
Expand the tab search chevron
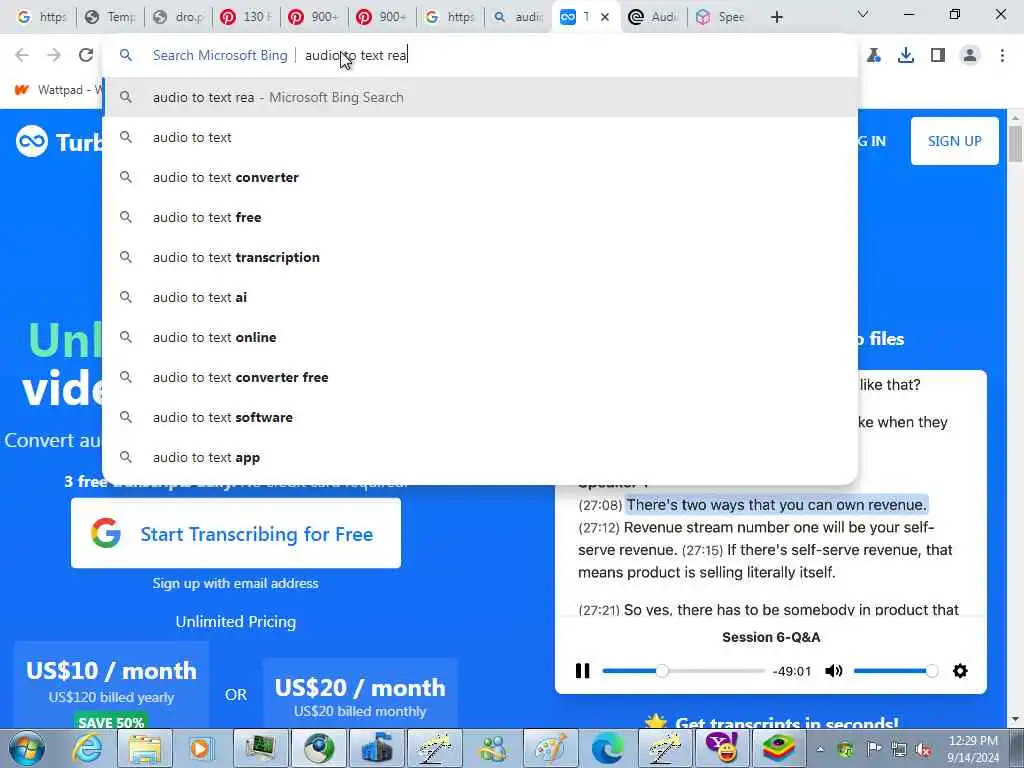tap(863, 14)
